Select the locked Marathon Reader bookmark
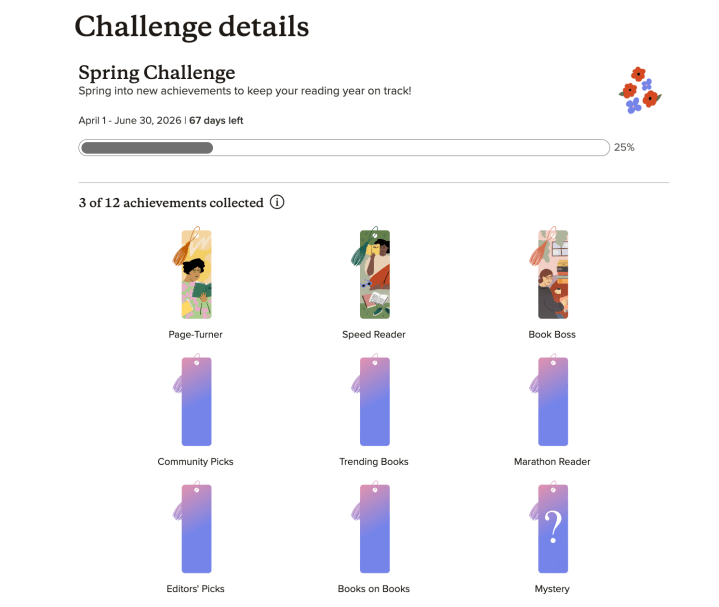The height and width of the screenshot is (607, 719). click(x=552, y=401)
